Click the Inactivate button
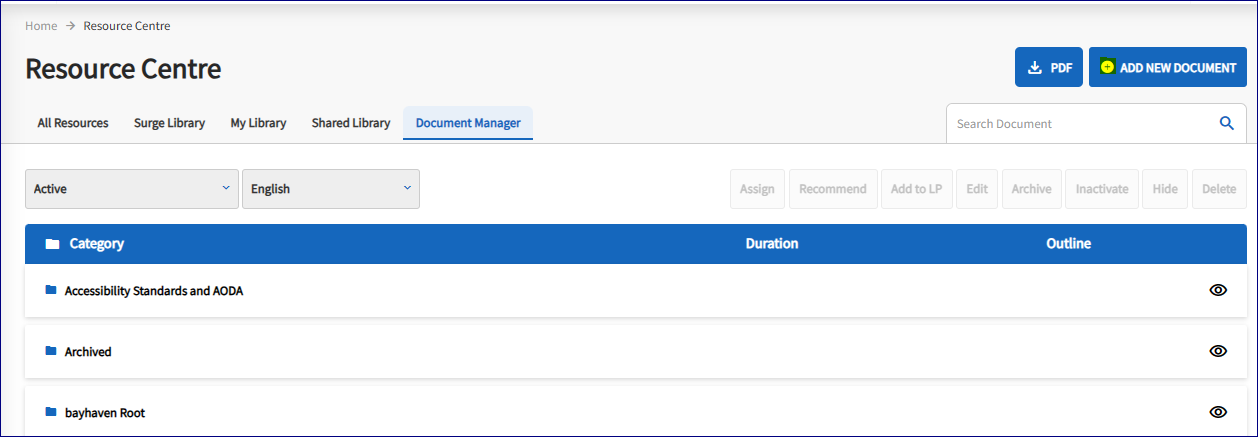Viewport: 1258px width, 437px height. 1102,189
